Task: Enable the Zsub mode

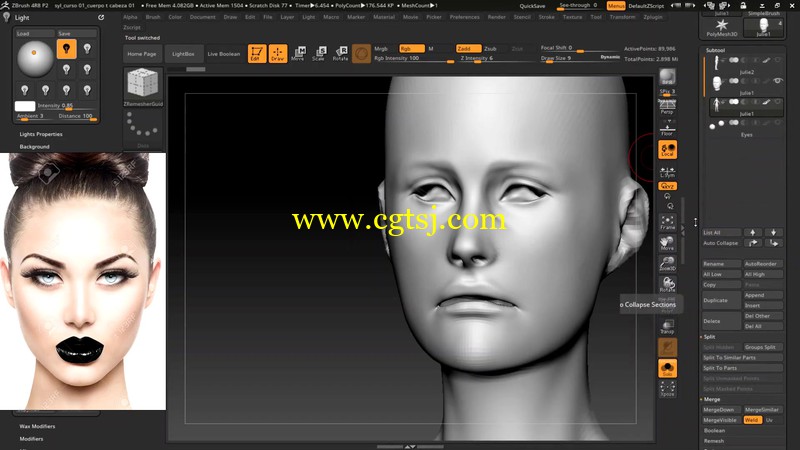Action: pyautogui.click(x=490, y=48)
